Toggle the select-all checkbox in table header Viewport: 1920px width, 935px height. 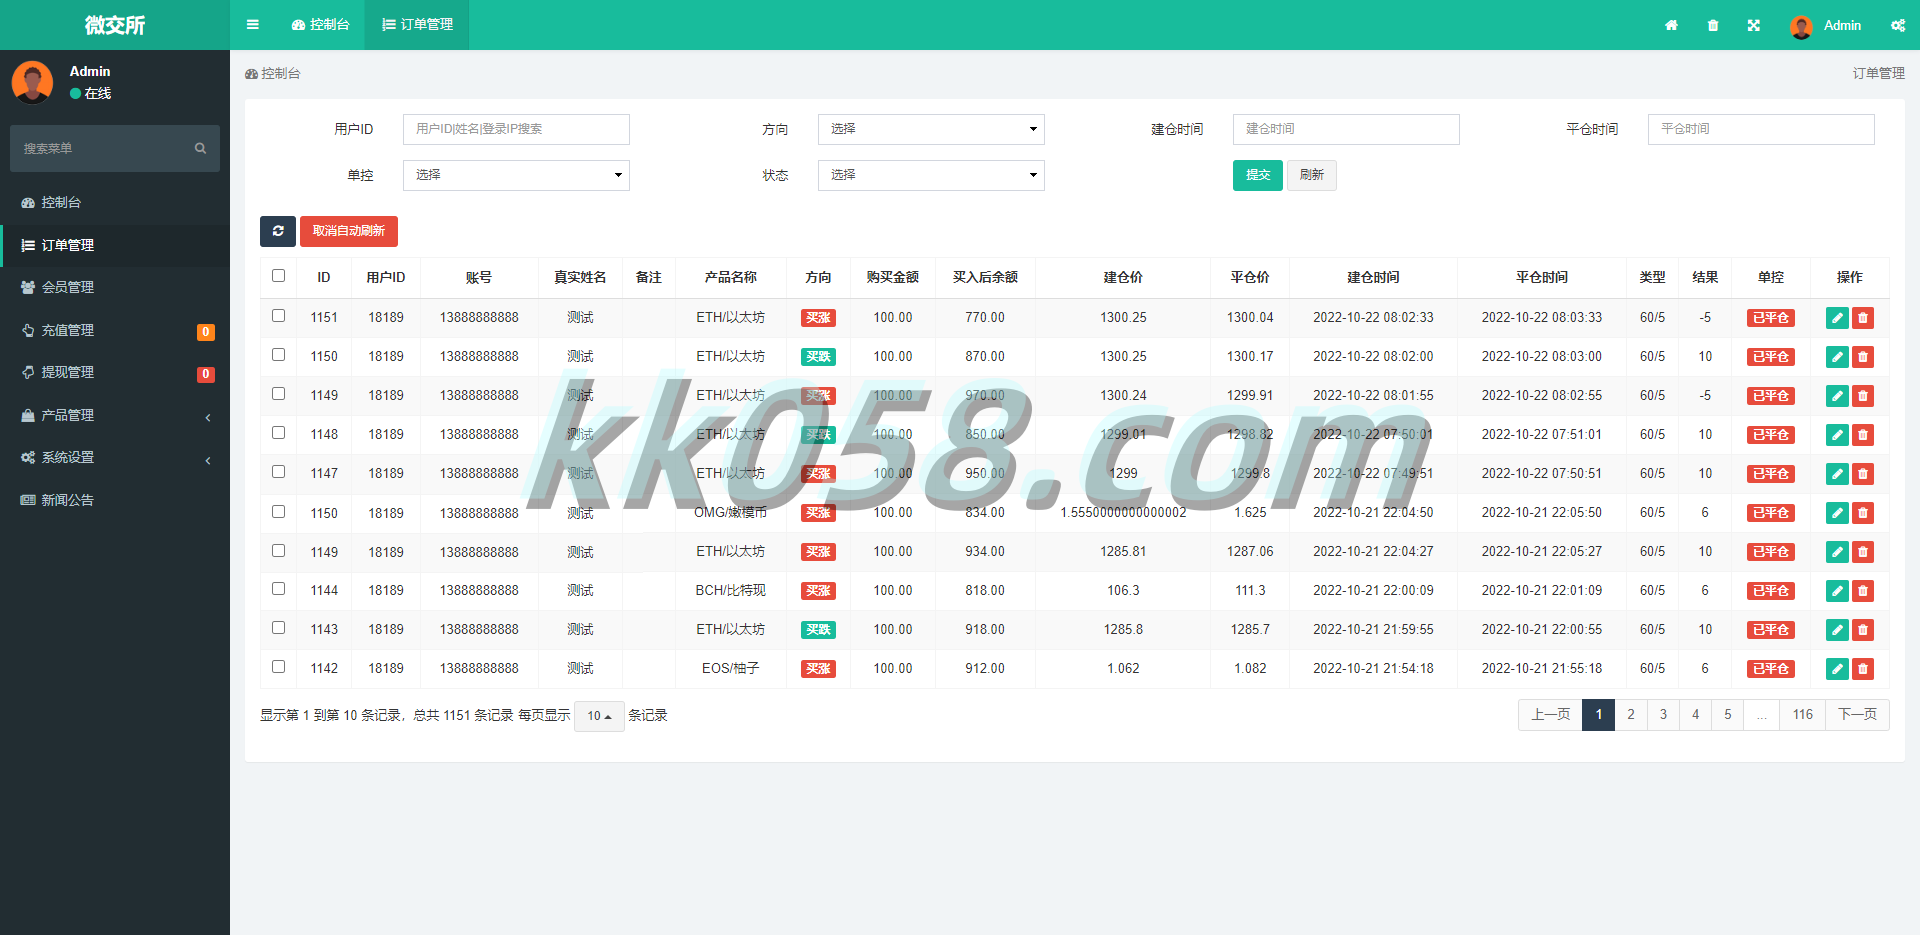pos(279,276)
